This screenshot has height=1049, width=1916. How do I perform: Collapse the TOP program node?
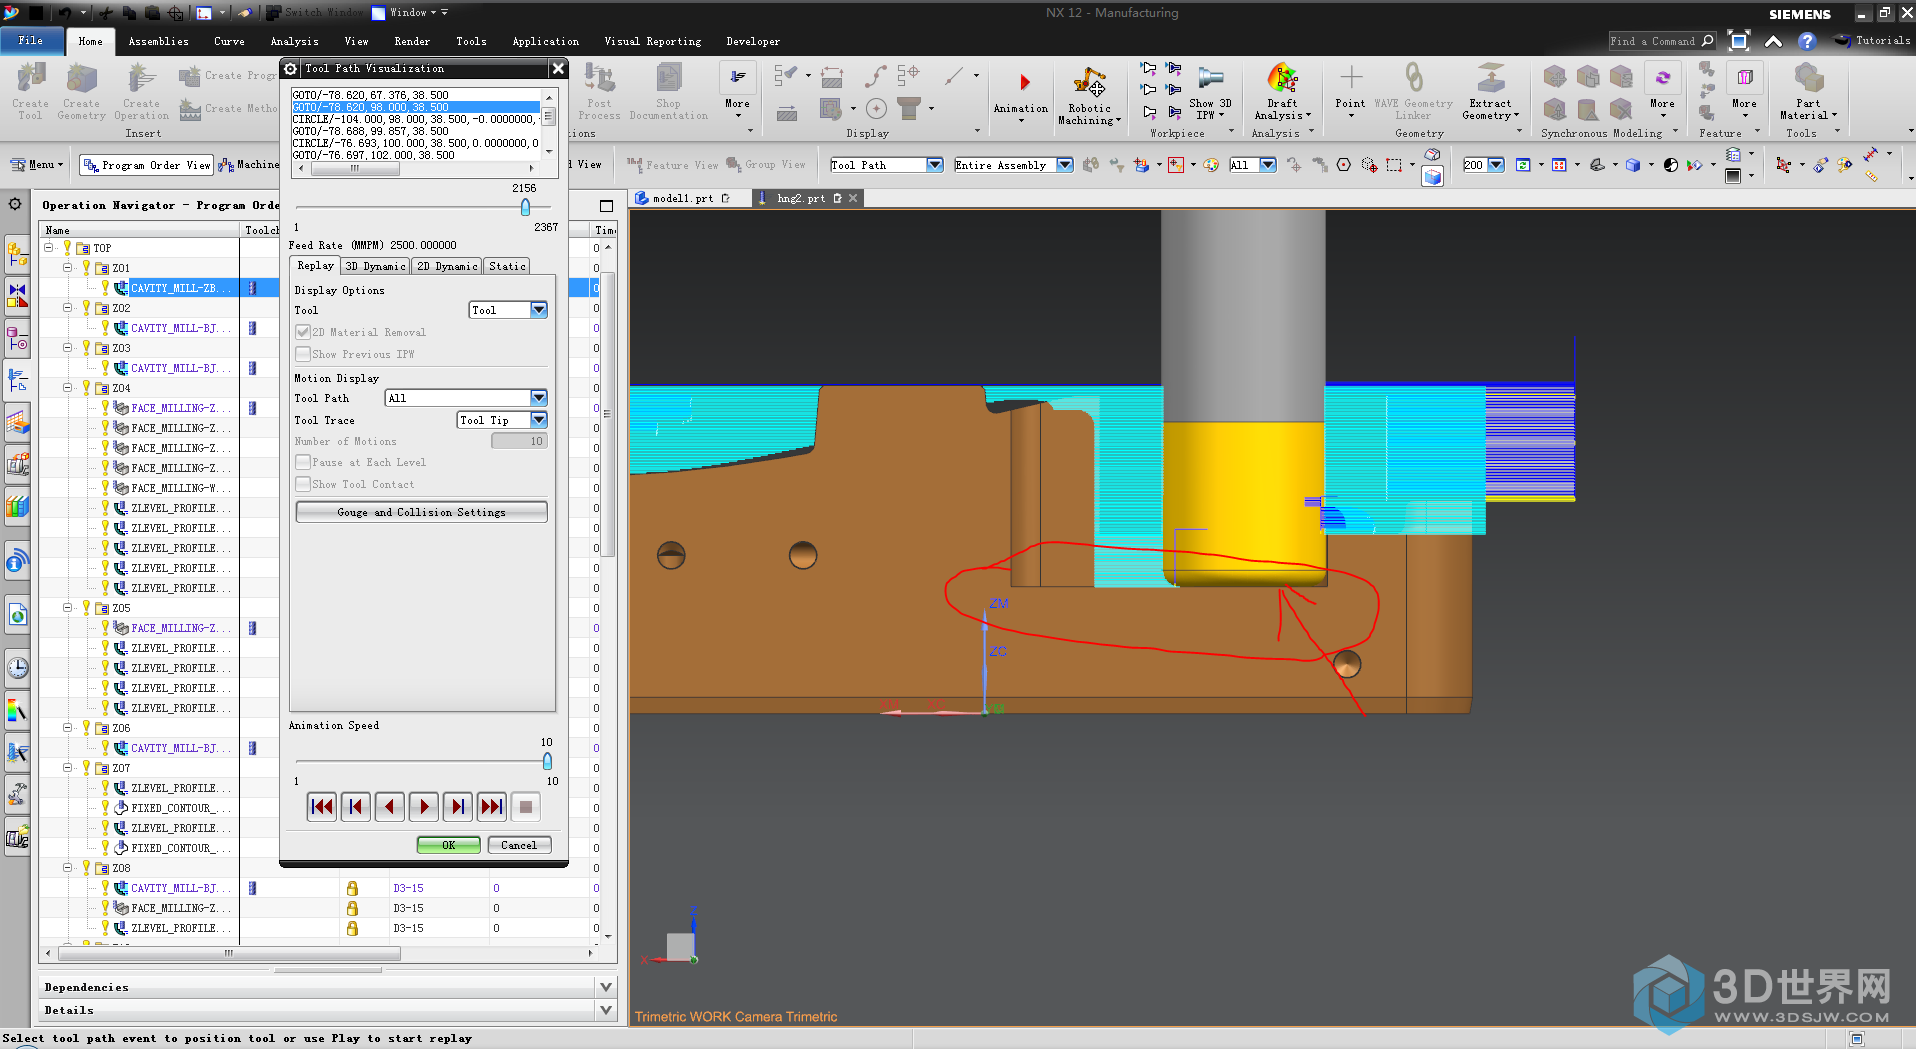48,247
